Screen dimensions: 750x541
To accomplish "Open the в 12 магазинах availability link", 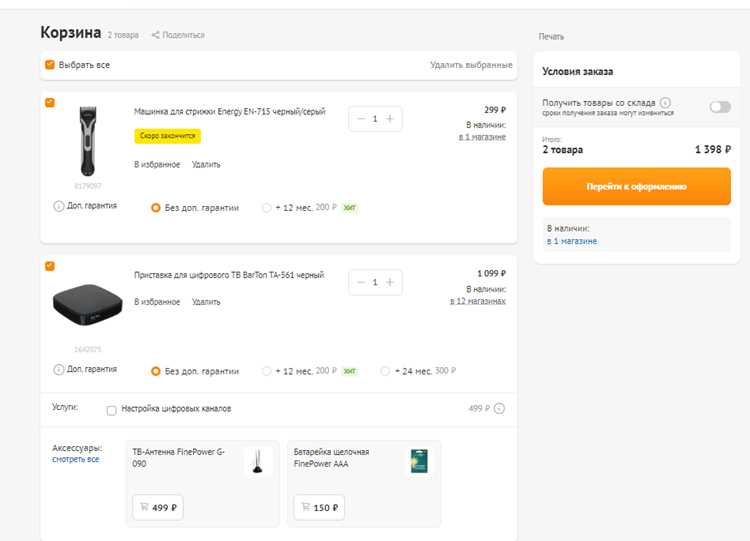I will tap(477, 301).
